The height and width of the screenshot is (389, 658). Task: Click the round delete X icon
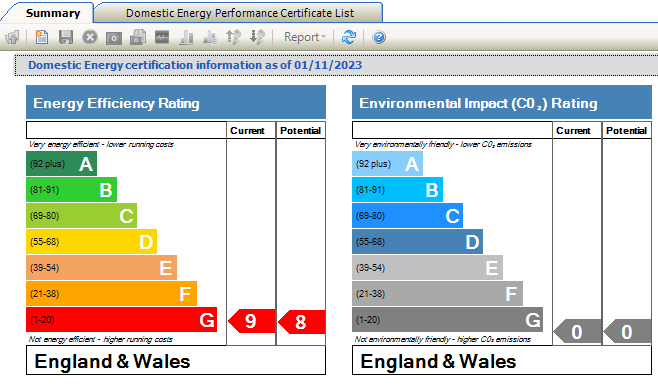click(89, 37)
